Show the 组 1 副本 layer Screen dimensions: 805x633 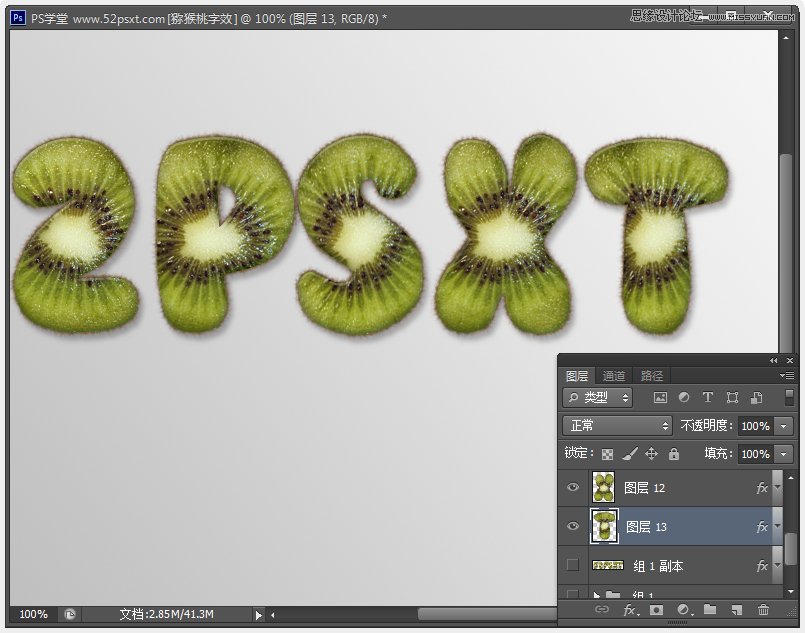[573, 565]
